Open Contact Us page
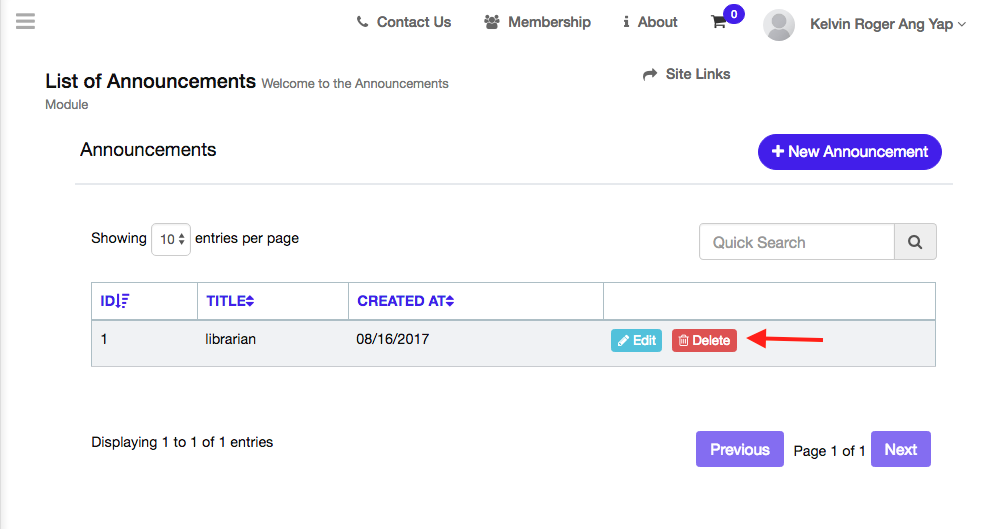 [x=404, y=22]
